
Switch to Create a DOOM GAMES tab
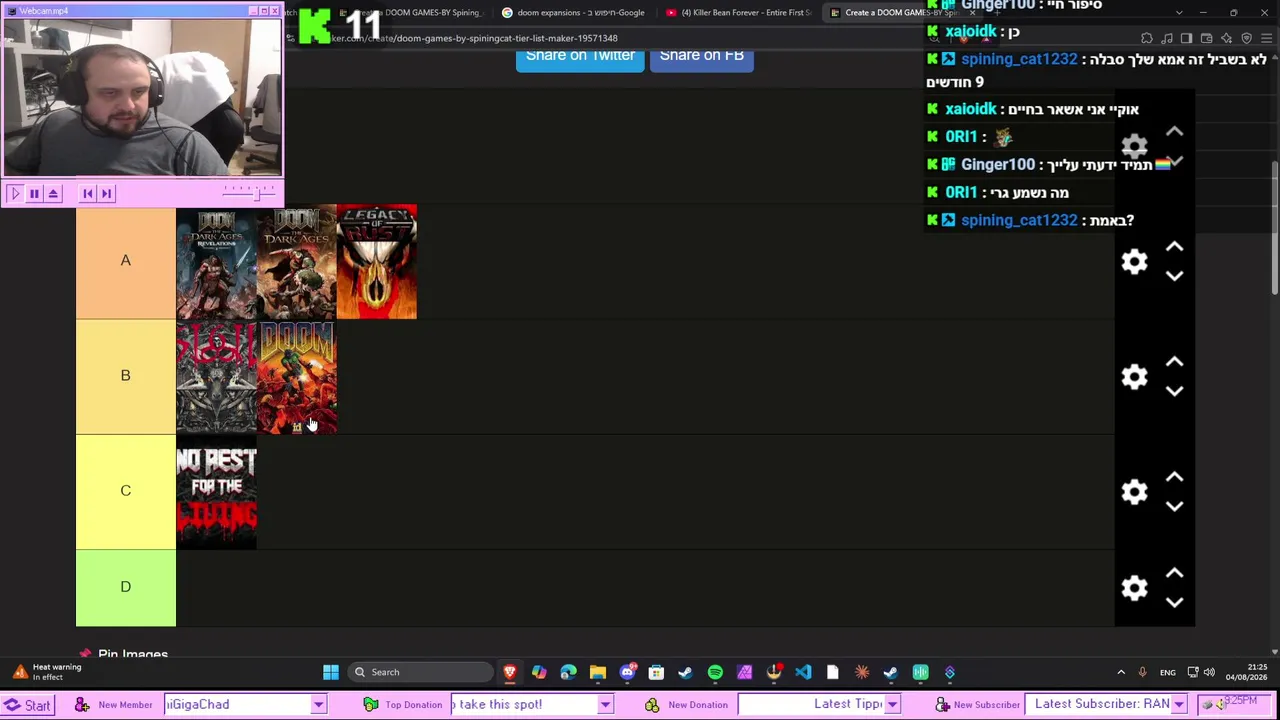tap(900, 13)
